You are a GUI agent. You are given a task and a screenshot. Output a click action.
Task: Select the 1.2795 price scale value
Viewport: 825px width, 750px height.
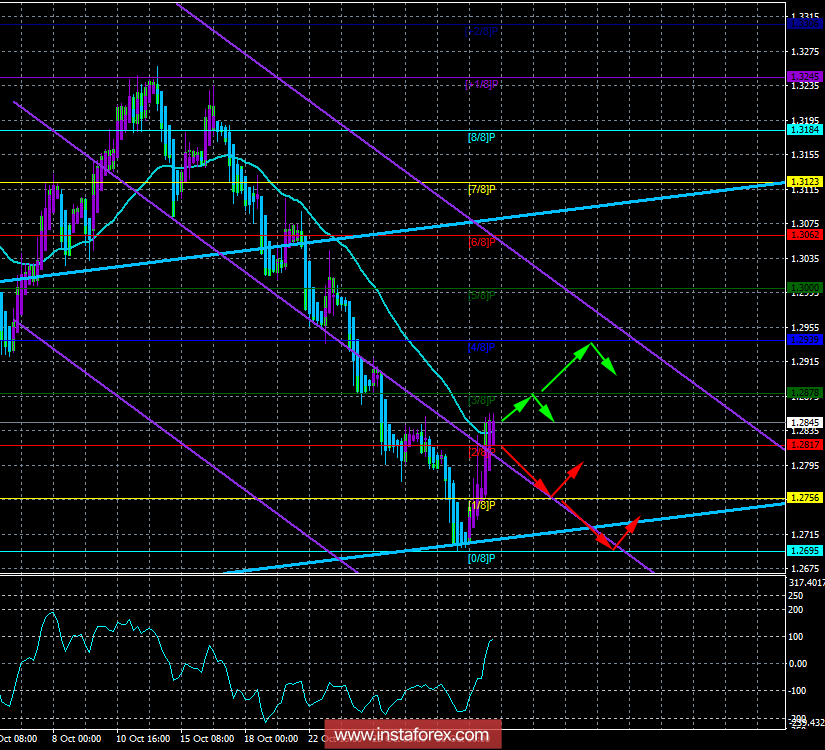tap(805, 466)
